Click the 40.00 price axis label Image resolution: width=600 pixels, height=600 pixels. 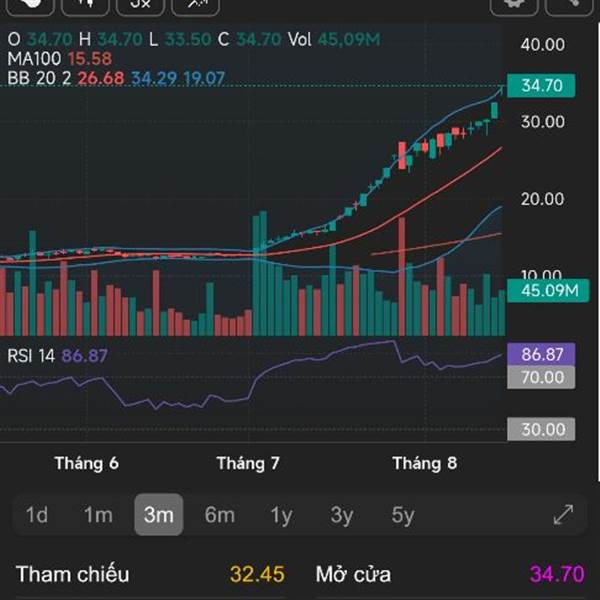pos(542,45)
